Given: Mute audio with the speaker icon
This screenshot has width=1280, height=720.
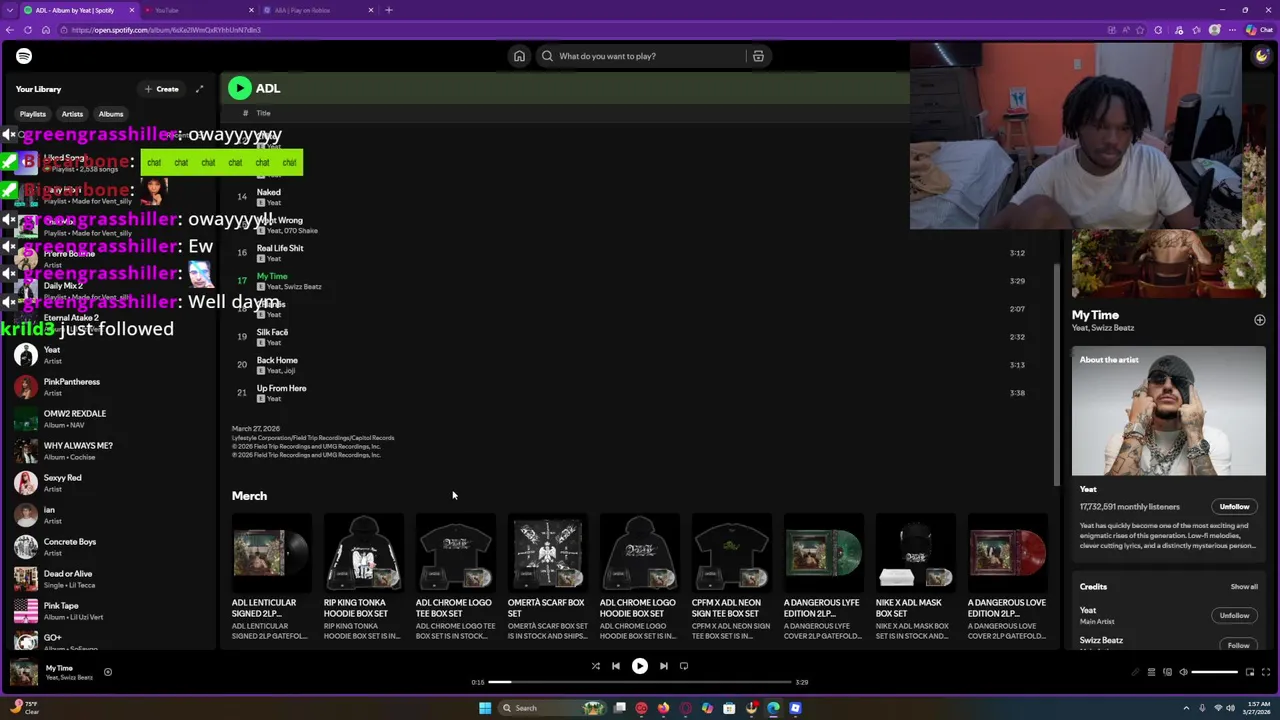Looking at the screenshot, I should point(1183,672).
